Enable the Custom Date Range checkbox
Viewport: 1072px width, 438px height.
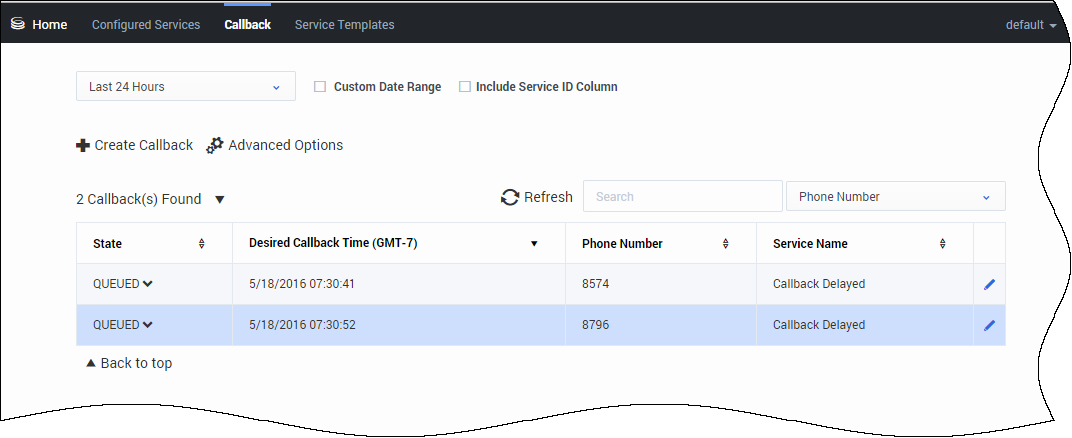(x=320, y=87)
